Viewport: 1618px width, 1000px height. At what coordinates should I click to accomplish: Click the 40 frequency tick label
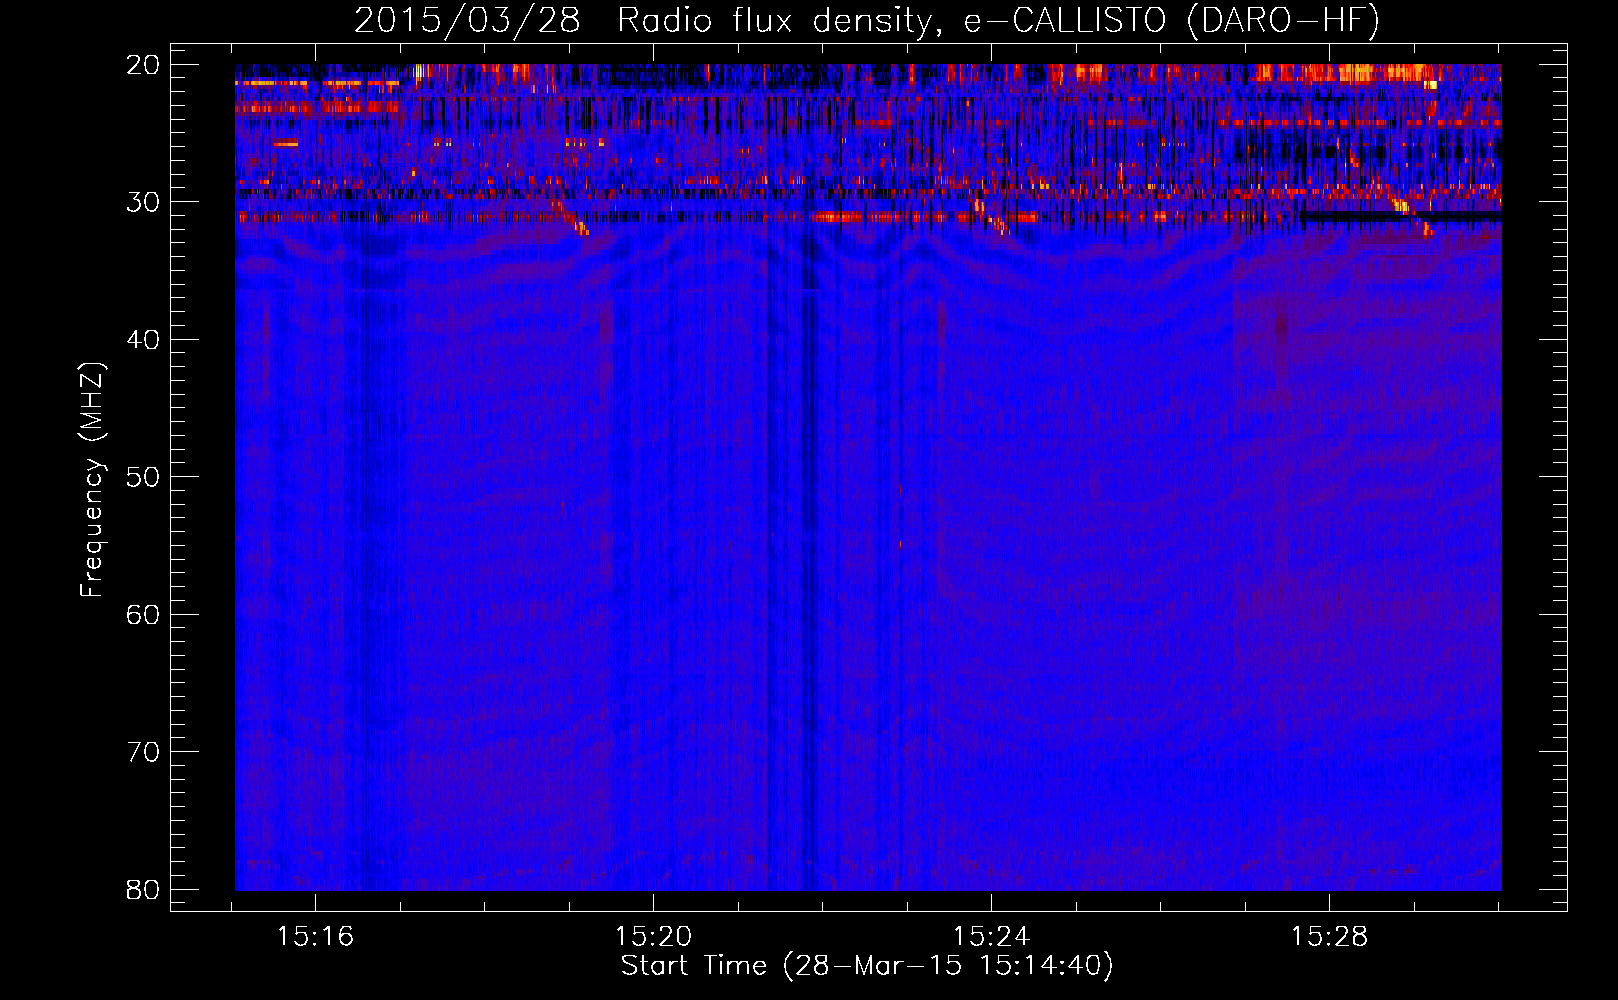[143, 340]
